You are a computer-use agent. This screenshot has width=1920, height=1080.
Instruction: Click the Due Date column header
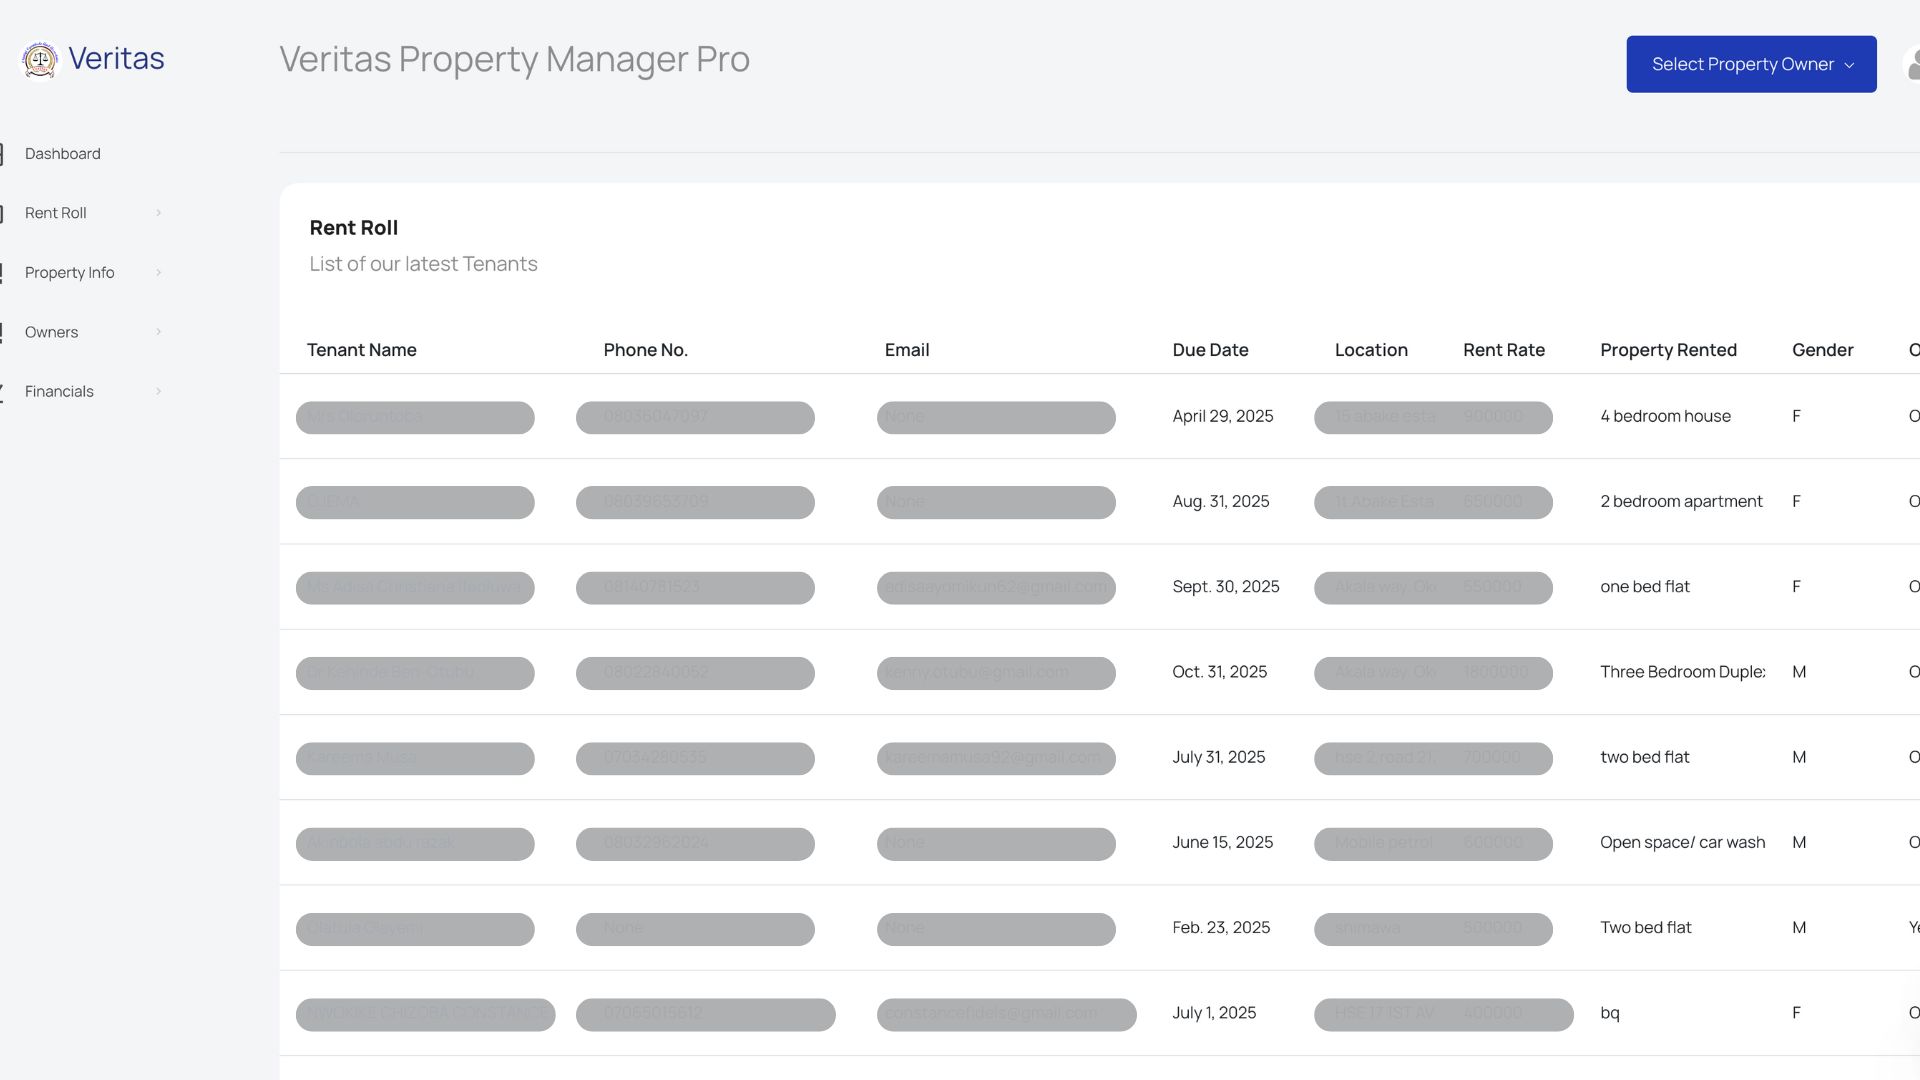1210,350
